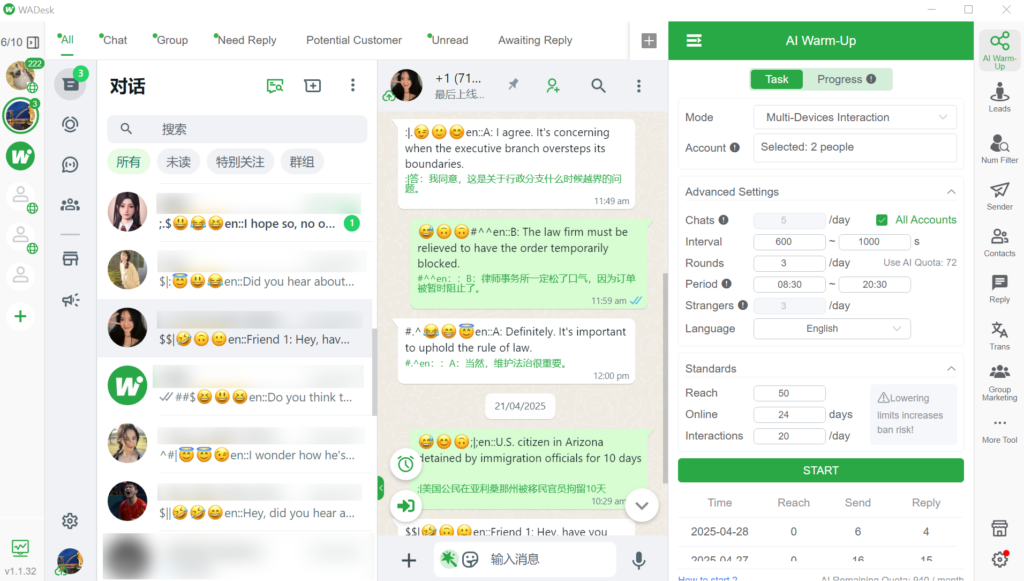The width and height of the screenshot is (1024, 581).
Task: Select the account avatar with 222 badge
Action: coord(21,76)
